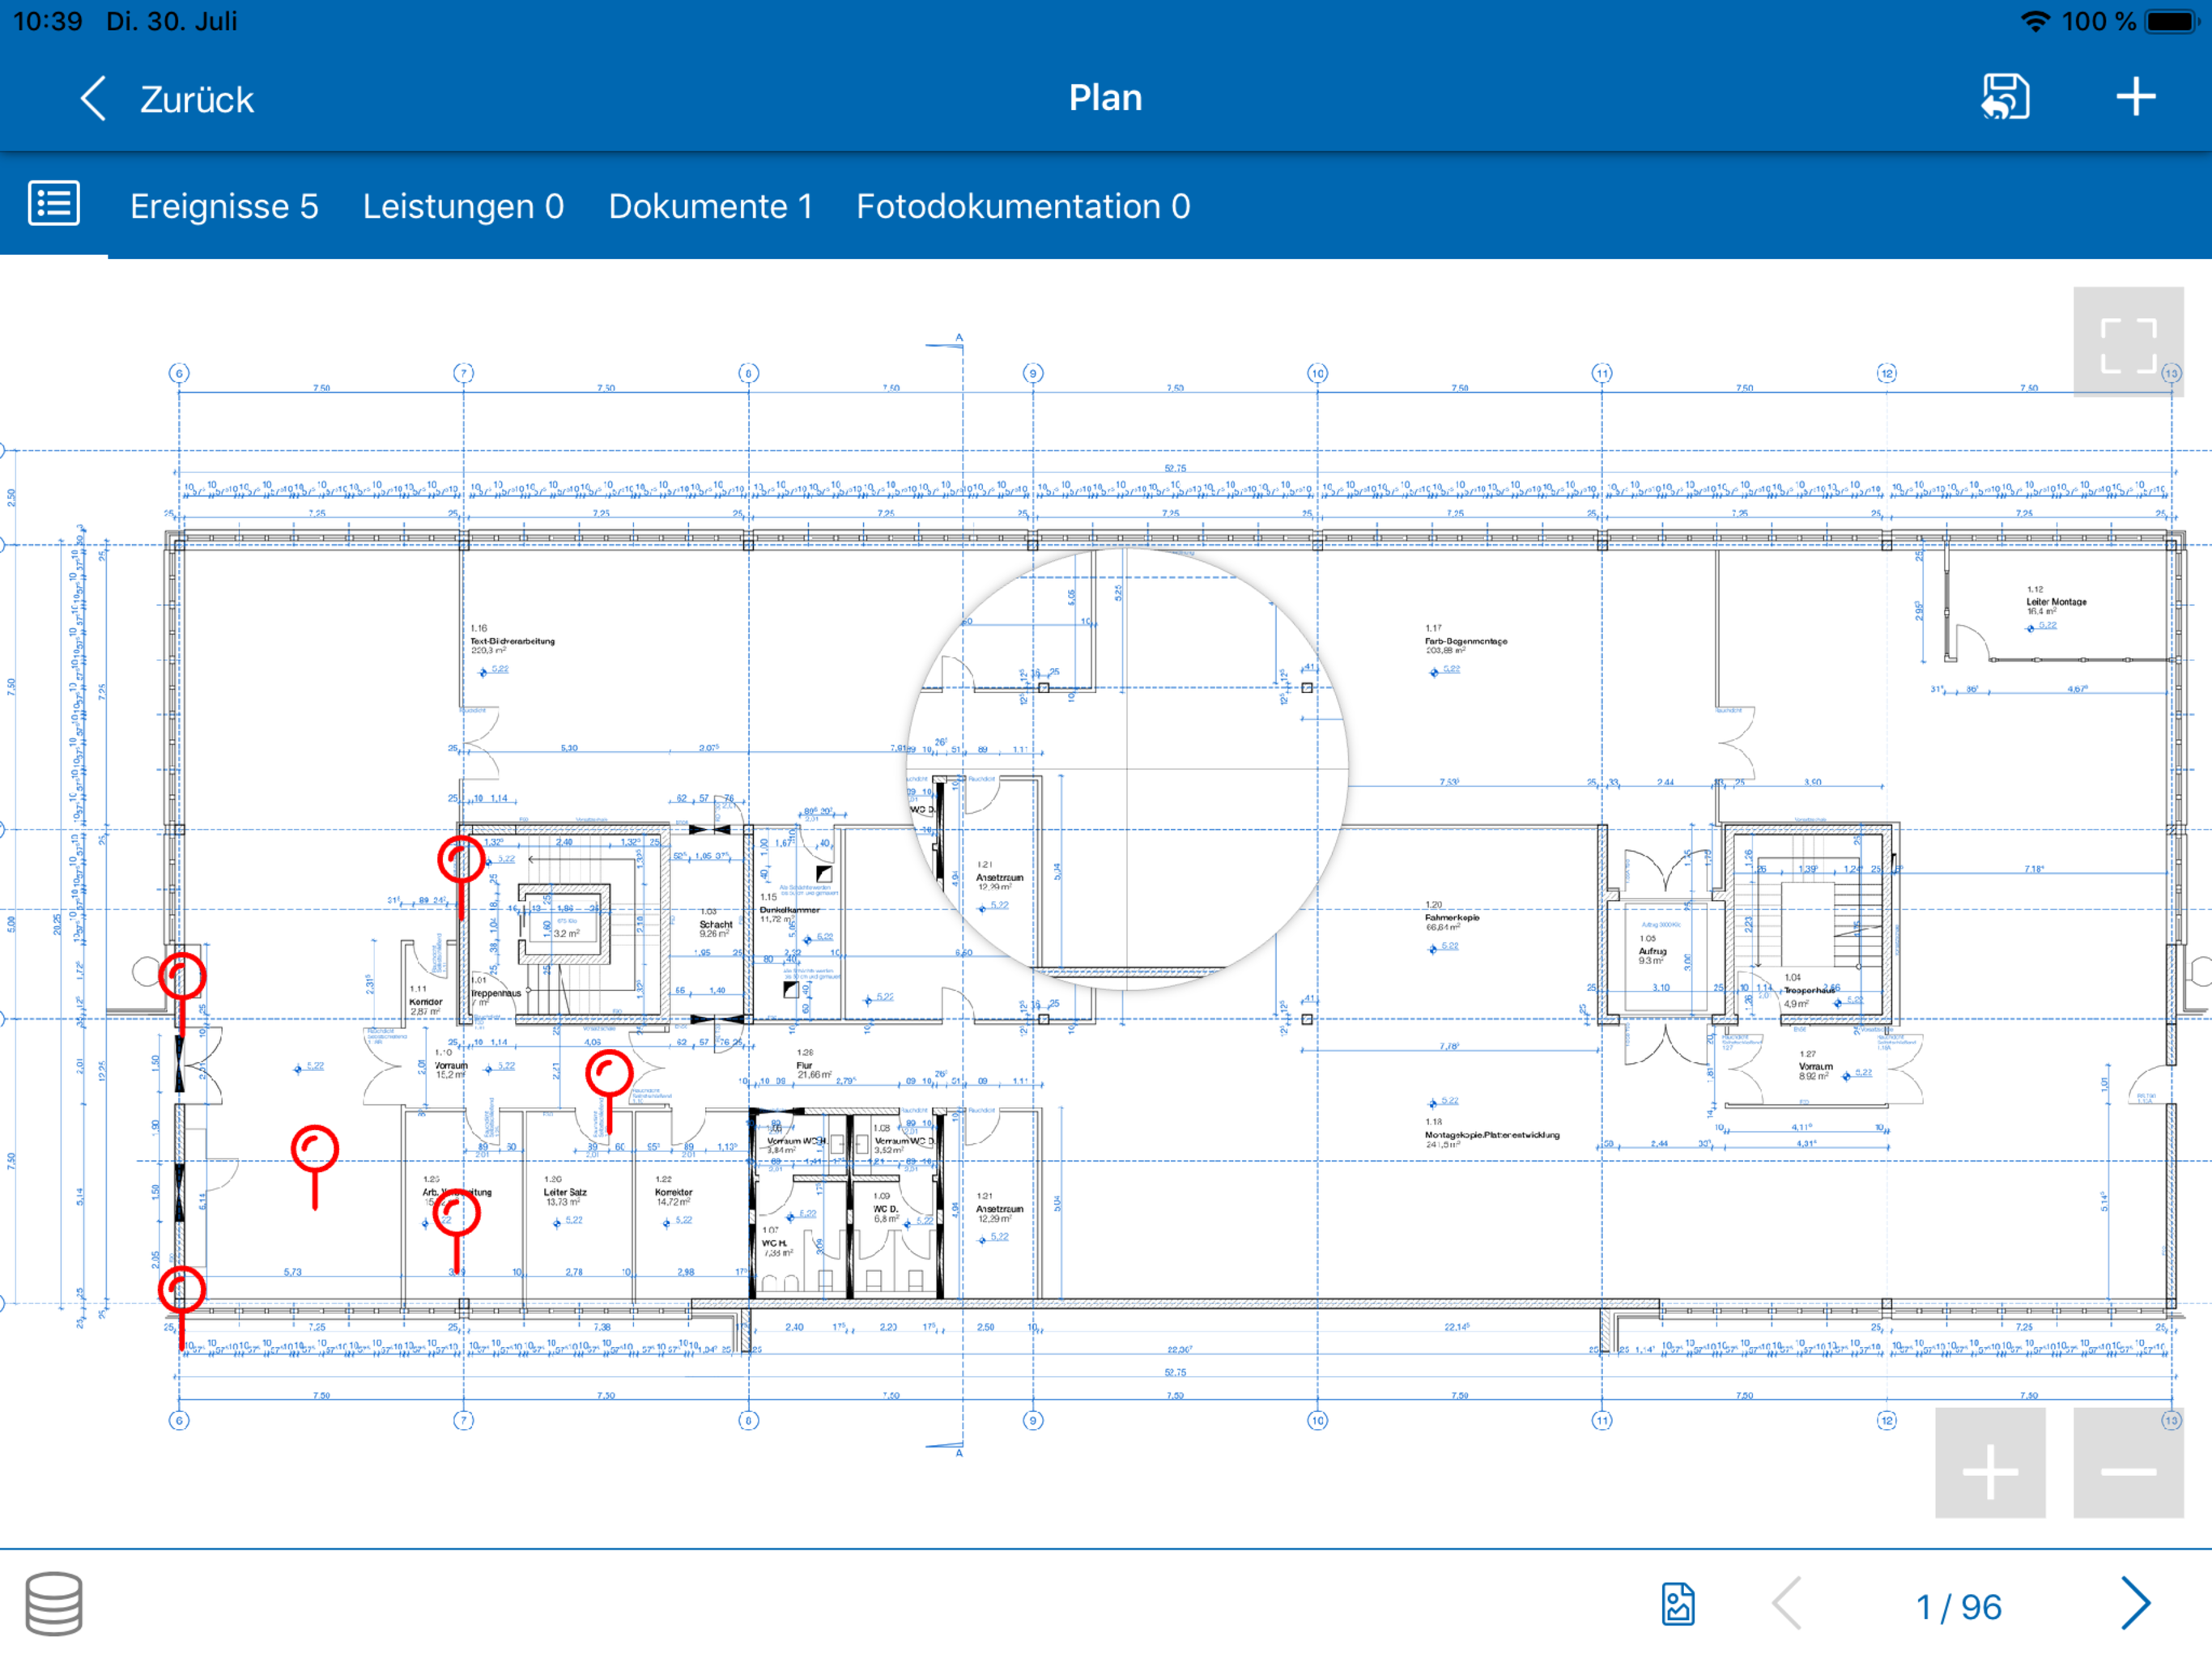Open the database stack icon
This screenshot has height=1658, width=2212.
point(54,1603)
